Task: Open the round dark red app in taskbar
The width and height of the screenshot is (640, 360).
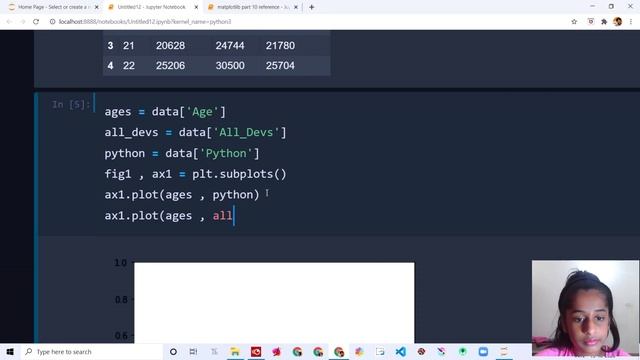Action: point(421,351)
